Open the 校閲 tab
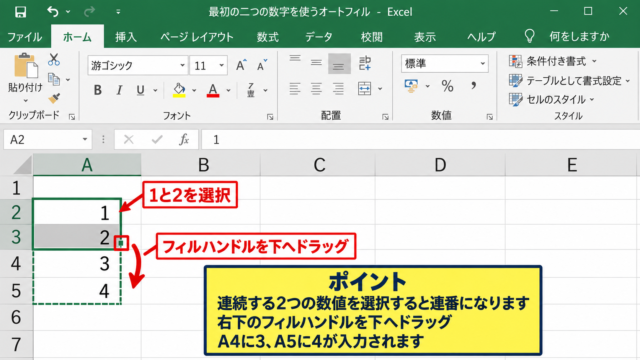This screenshot has width=640, height=360. click(x=371, y=37)
